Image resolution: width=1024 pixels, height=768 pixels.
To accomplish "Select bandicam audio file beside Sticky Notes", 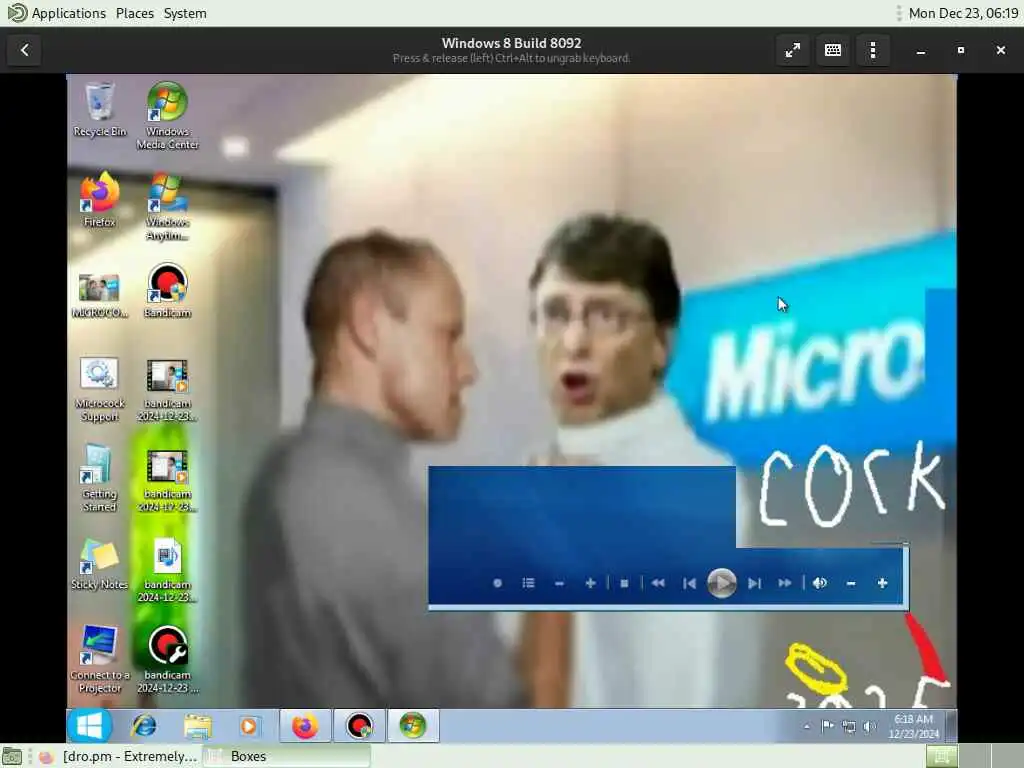I will tap(167, 570).
